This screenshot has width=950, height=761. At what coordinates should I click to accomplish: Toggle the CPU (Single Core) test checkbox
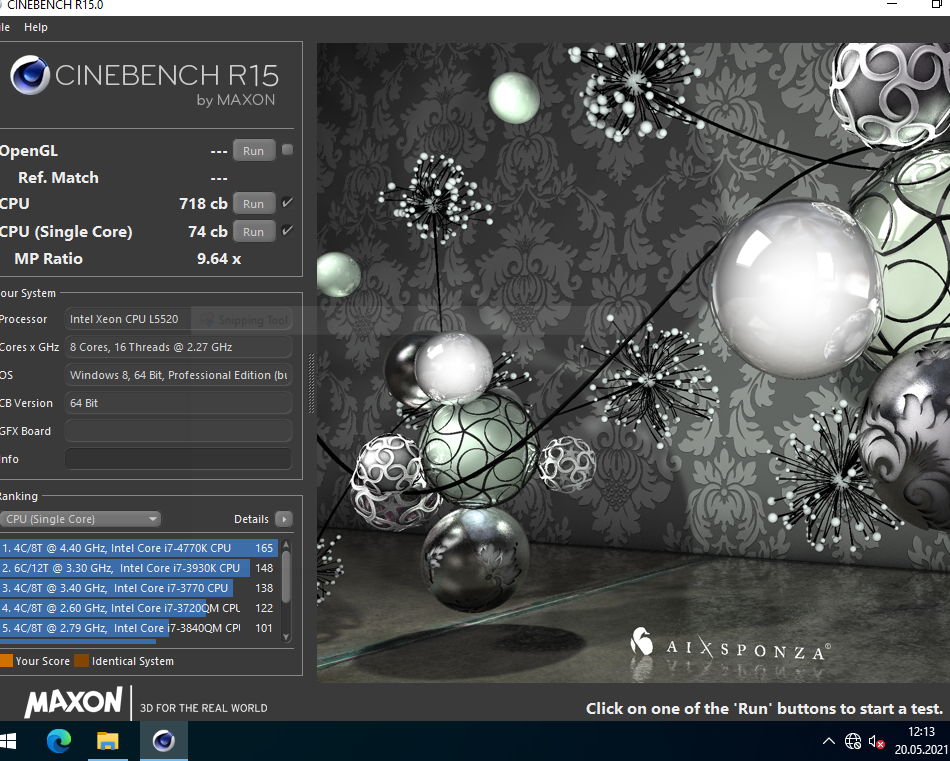point(288,230)
